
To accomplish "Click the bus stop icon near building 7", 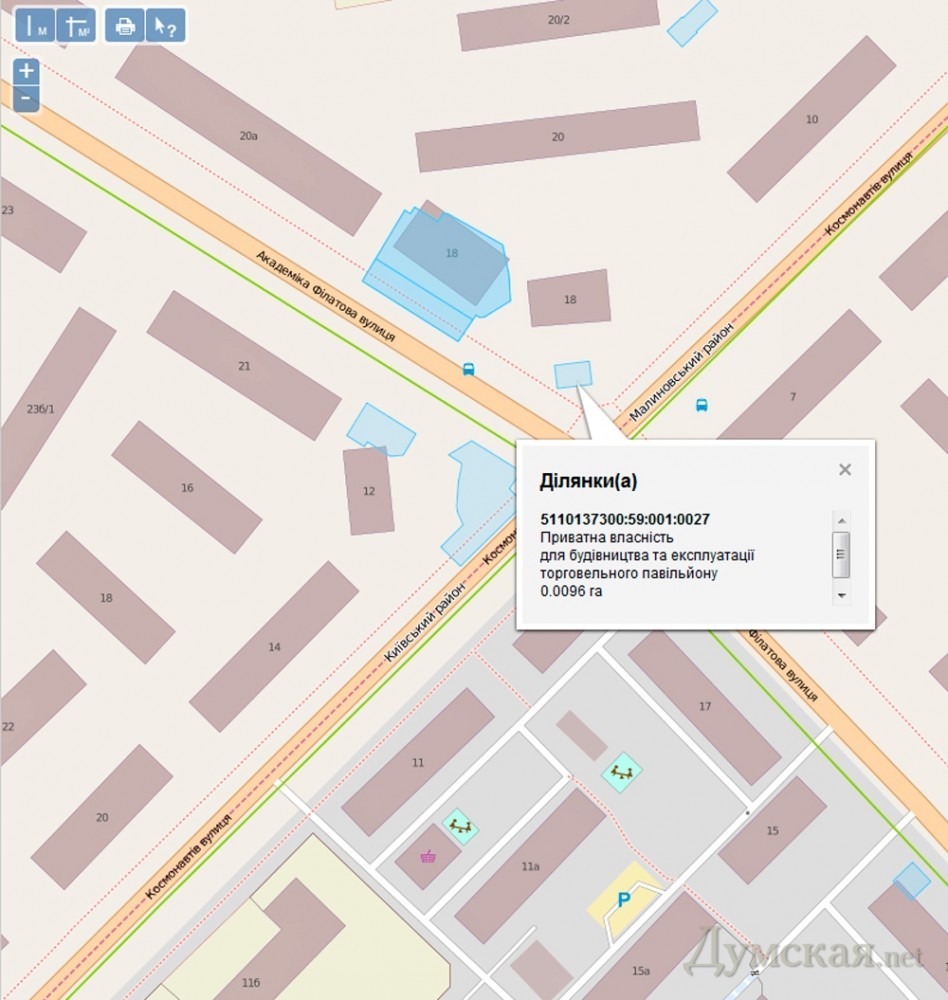I will coord(701,405).
